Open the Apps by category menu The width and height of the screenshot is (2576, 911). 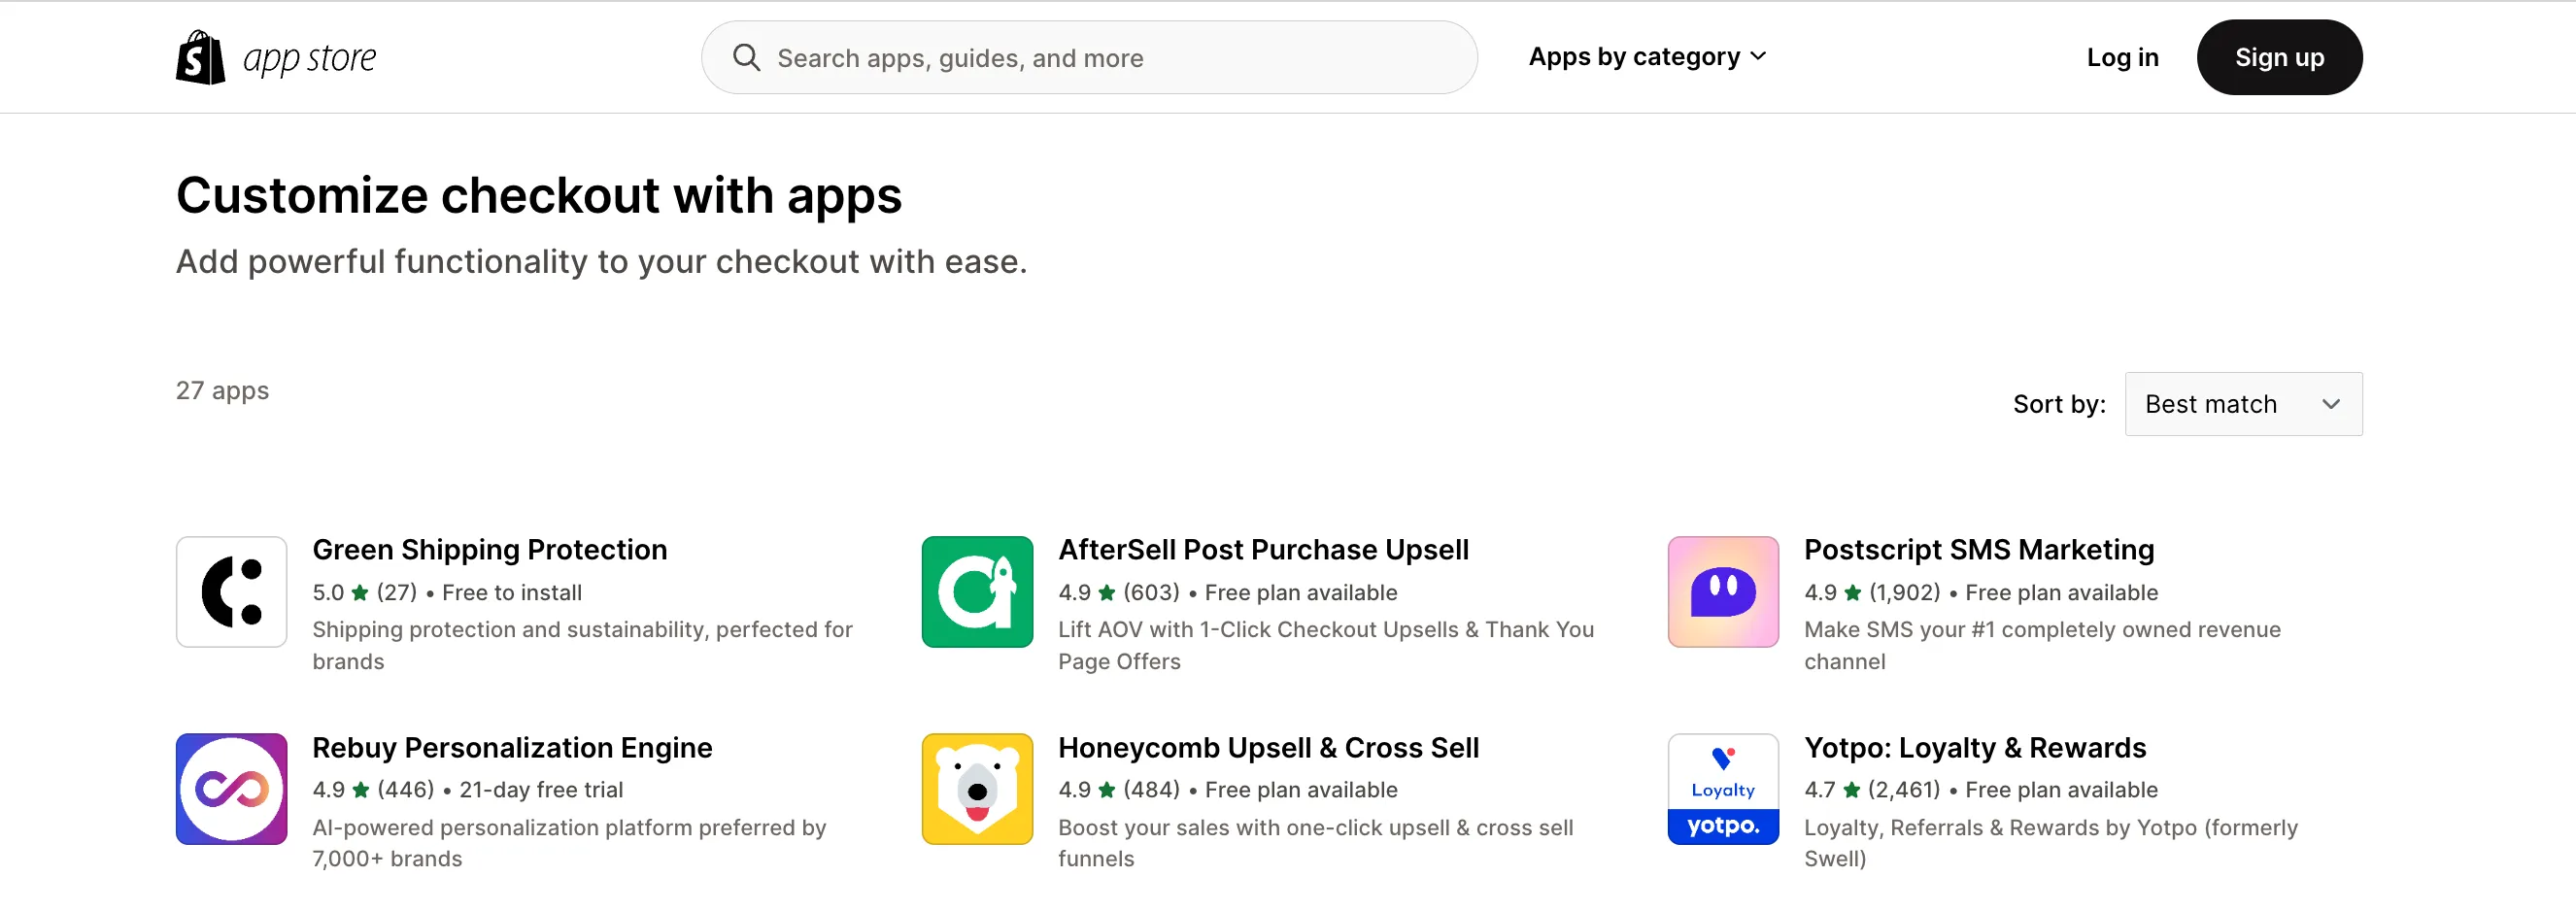[x=1635, y=56]
